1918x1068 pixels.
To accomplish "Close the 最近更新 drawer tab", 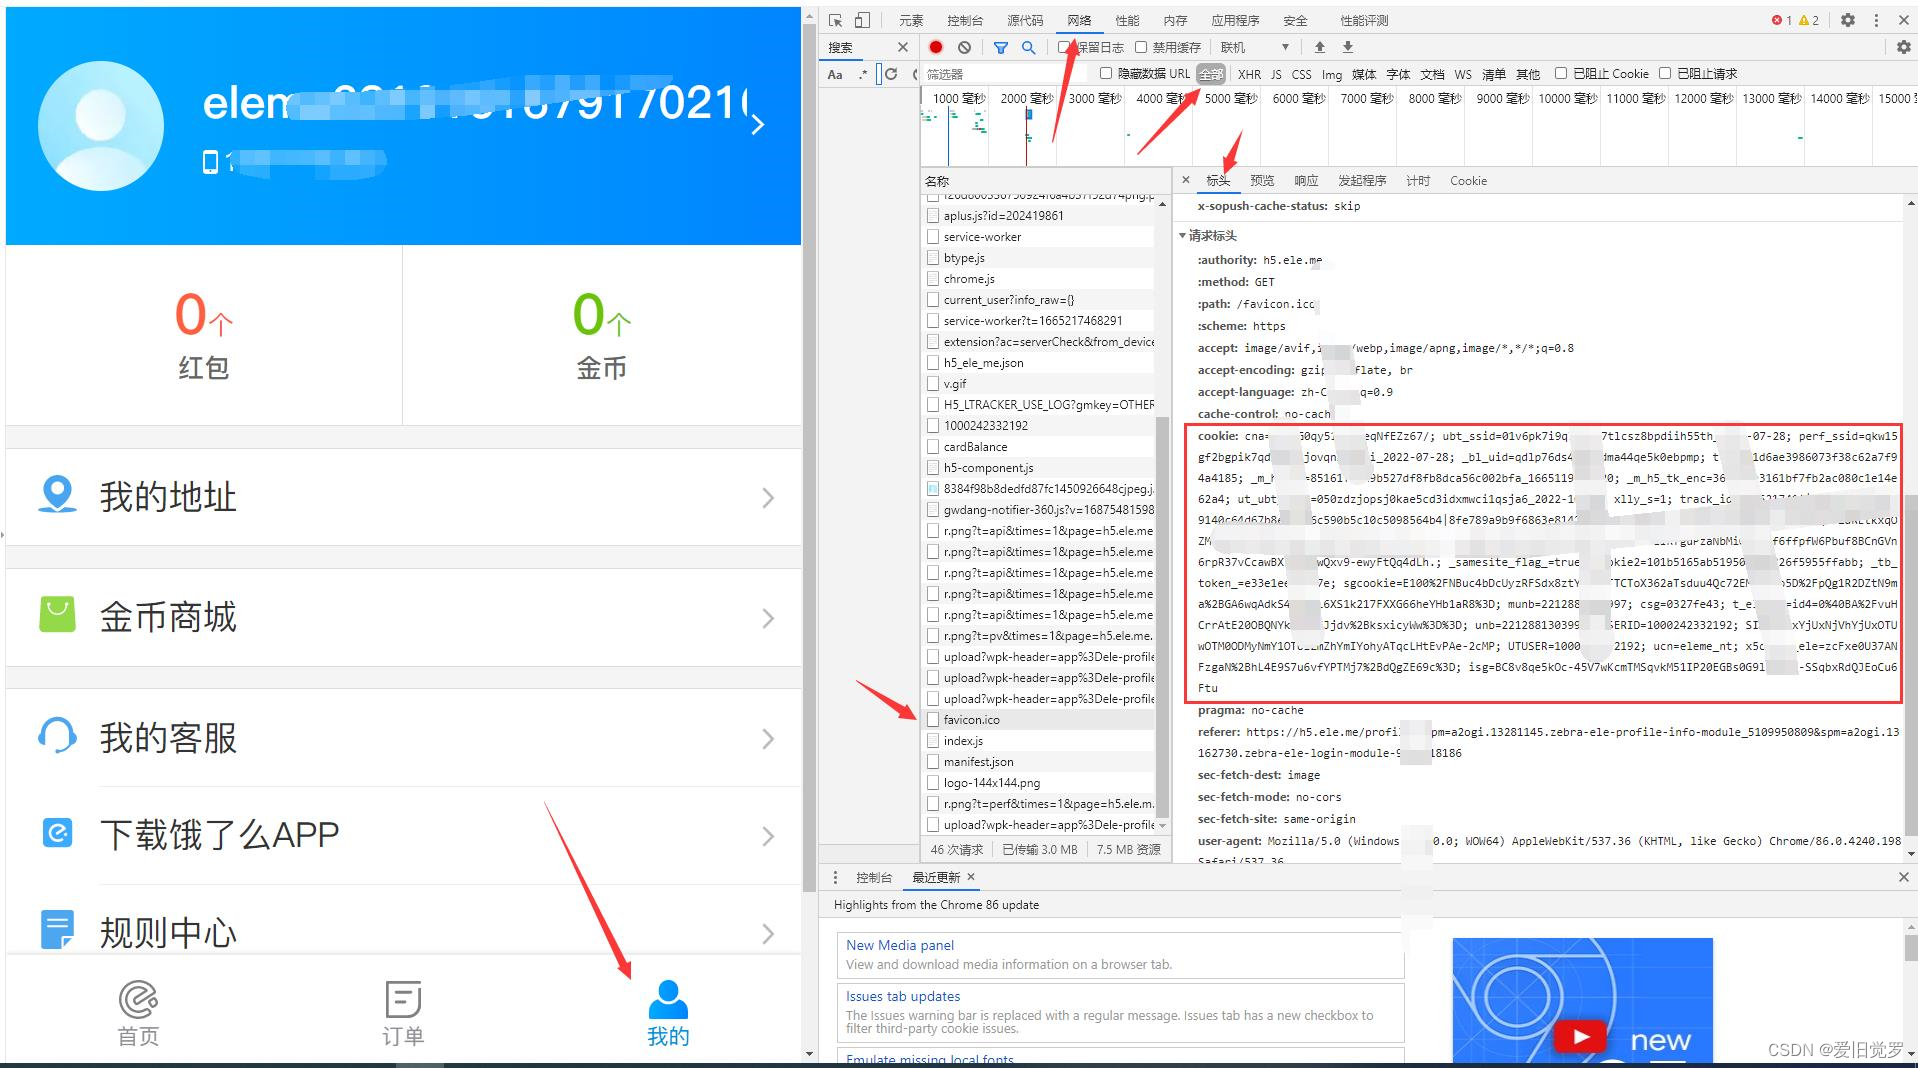I will [x=971, y=877].
